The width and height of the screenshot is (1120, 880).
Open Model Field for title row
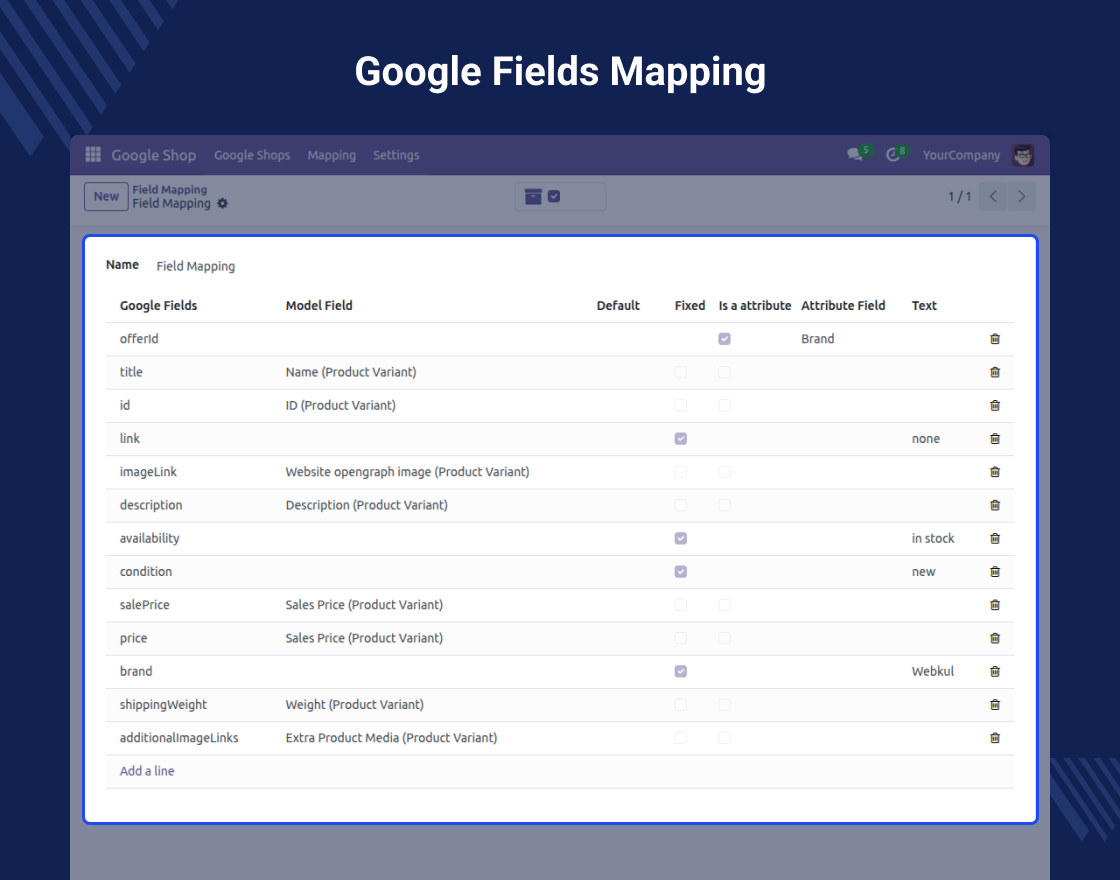[x=351, y=372]
